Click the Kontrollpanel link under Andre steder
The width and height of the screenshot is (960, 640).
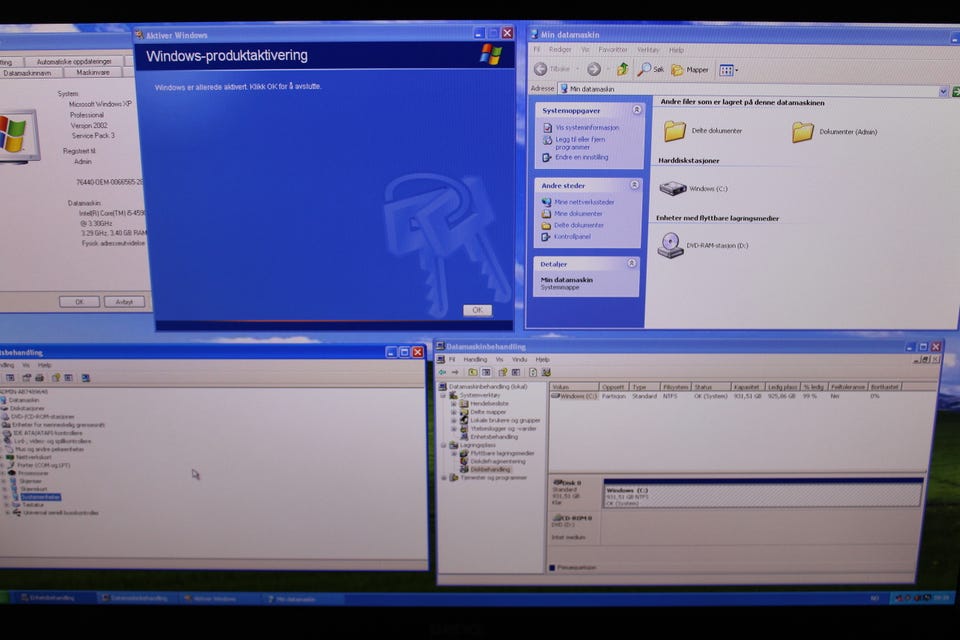click(572, 236)
